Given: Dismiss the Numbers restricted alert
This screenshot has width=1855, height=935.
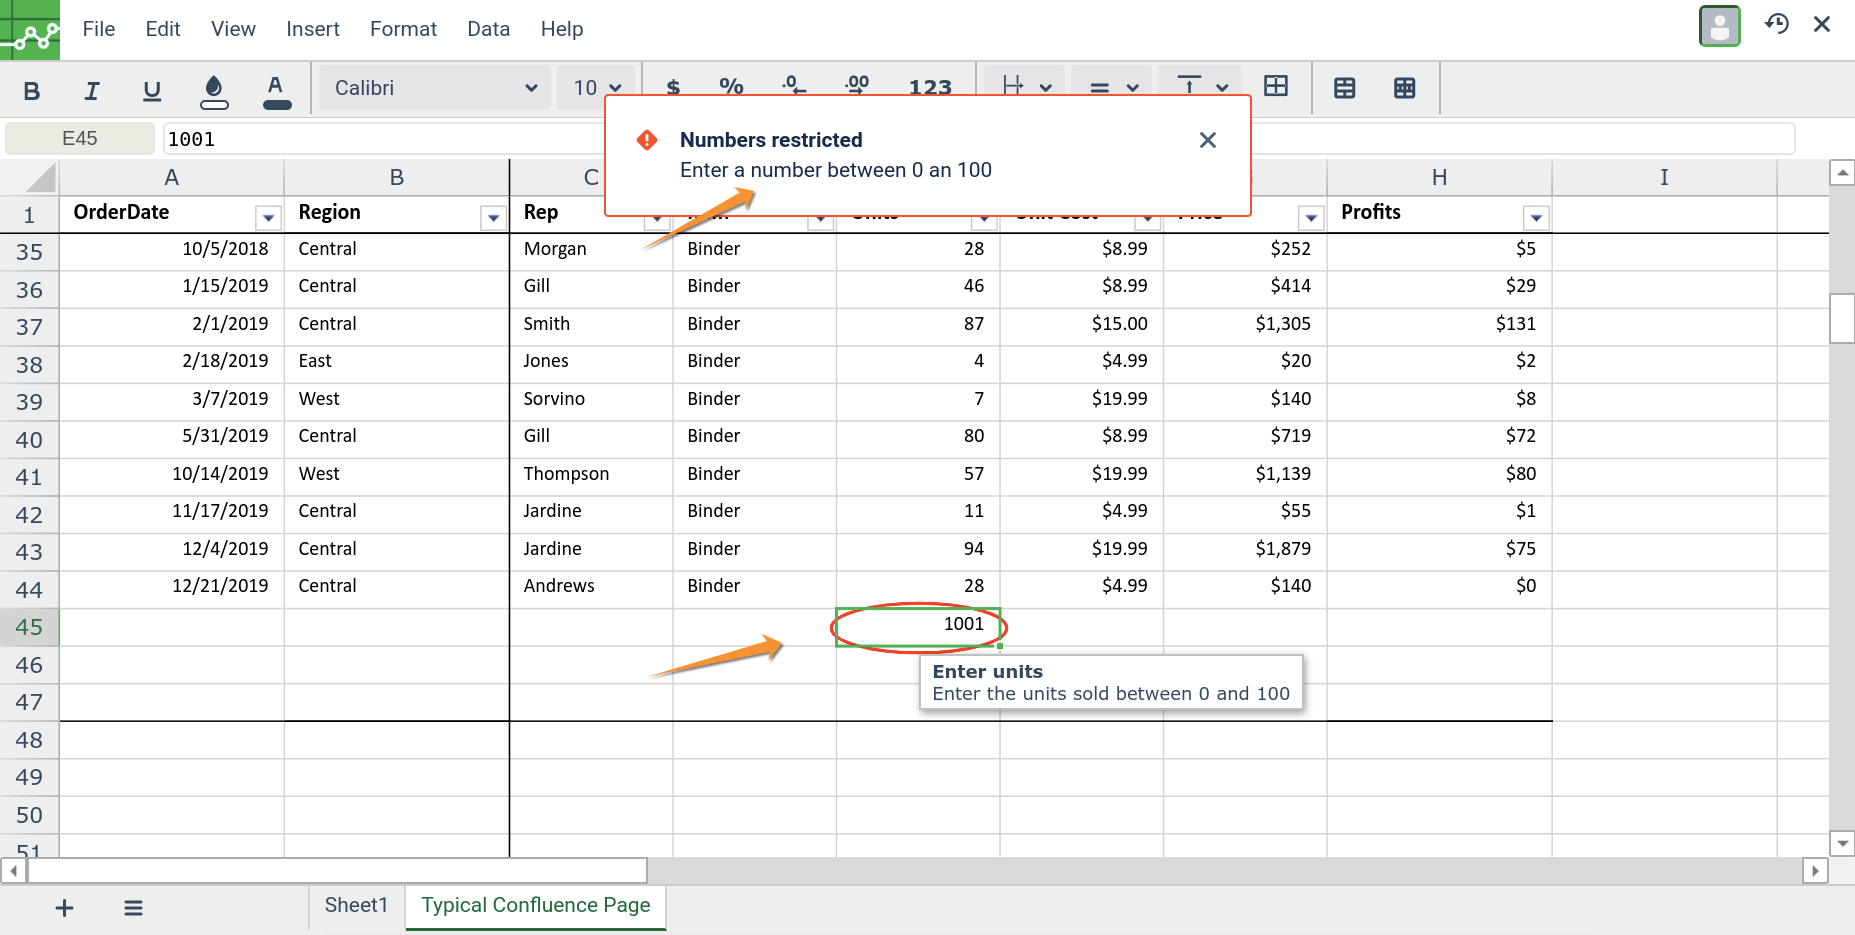Looking at the screenshot, I should 1208,140.
